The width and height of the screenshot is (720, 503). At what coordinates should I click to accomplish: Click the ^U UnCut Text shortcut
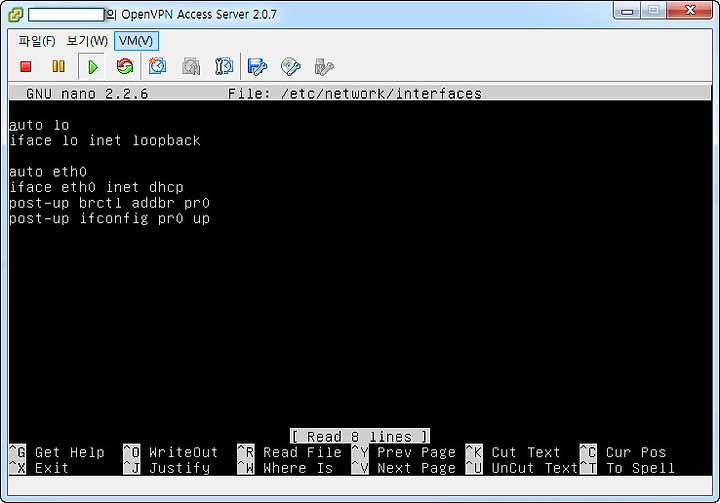[x=522, y=468]
